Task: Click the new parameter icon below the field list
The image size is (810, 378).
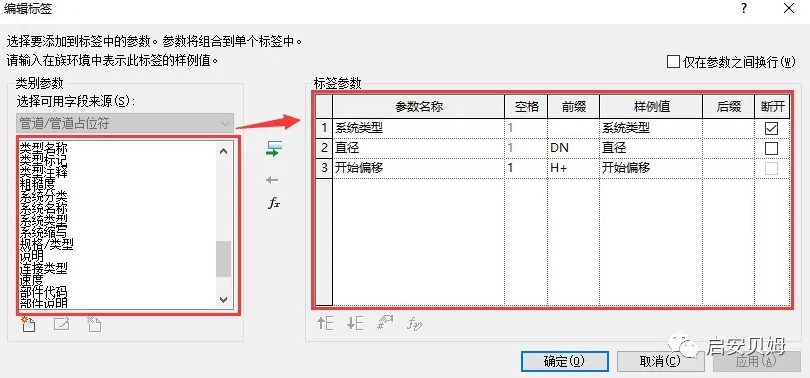Action: click(28, 324)
